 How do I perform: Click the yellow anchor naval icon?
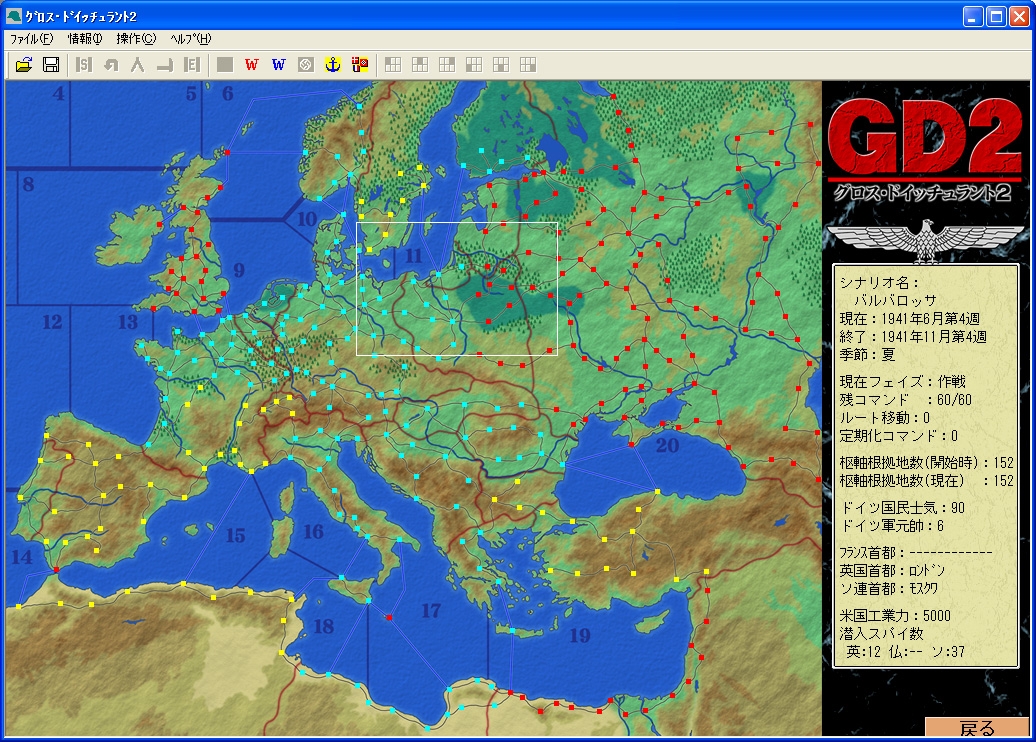(333, 65)
